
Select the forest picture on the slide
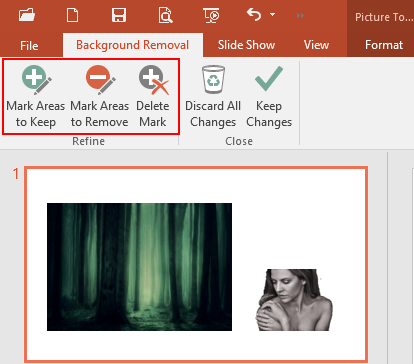tap(139, 267)
